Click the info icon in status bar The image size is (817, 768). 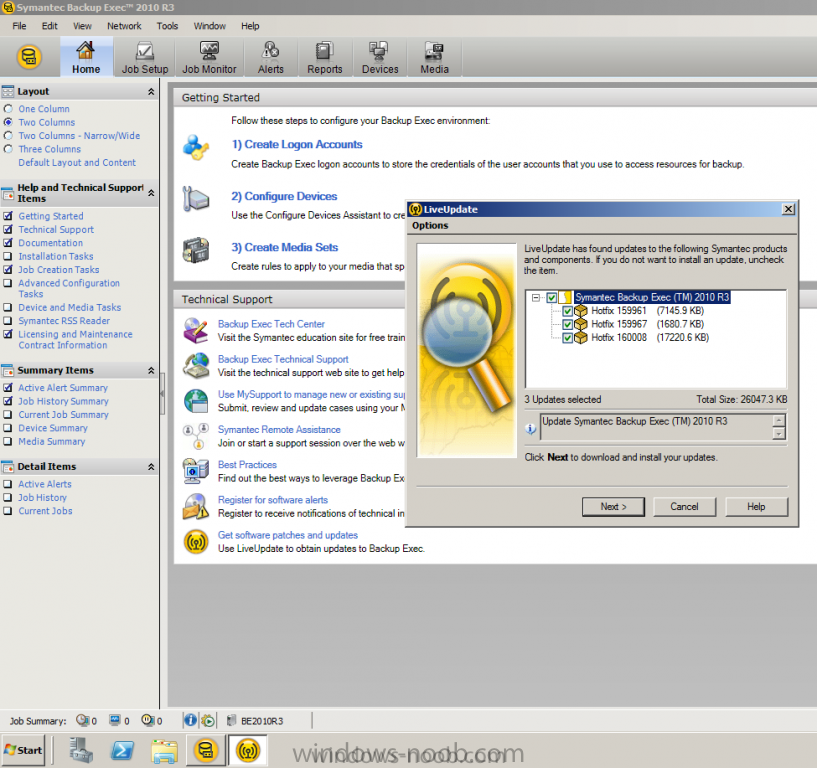pyautogui.click(x=190, y=720)
